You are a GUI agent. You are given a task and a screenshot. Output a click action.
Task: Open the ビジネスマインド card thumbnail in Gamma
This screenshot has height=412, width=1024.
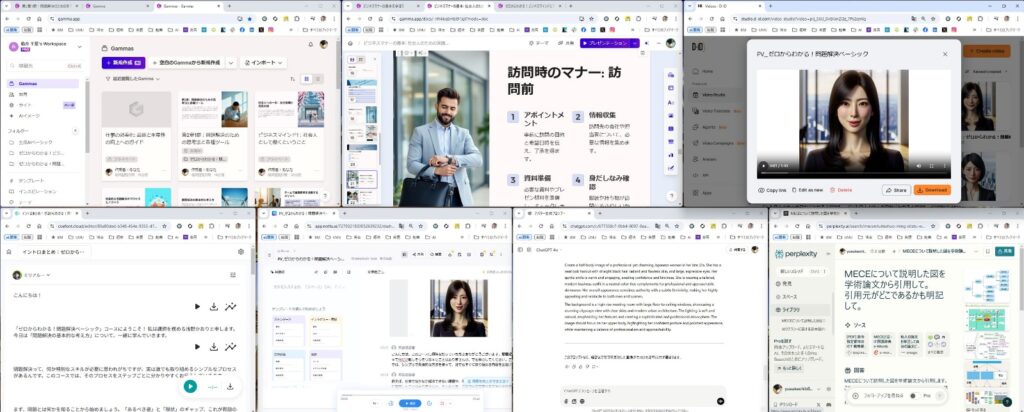pyautogui.click(x=289, y=109)
